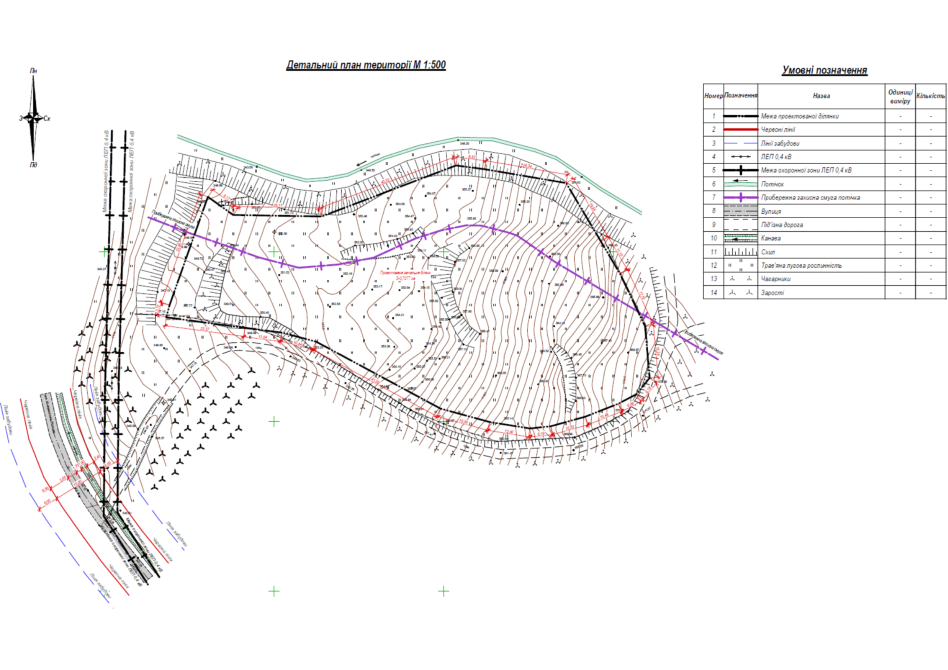Image resolution: width=948 pixels, height=670 pixels.
Task: Click the Кількість column header
Action: coord(930,97)
